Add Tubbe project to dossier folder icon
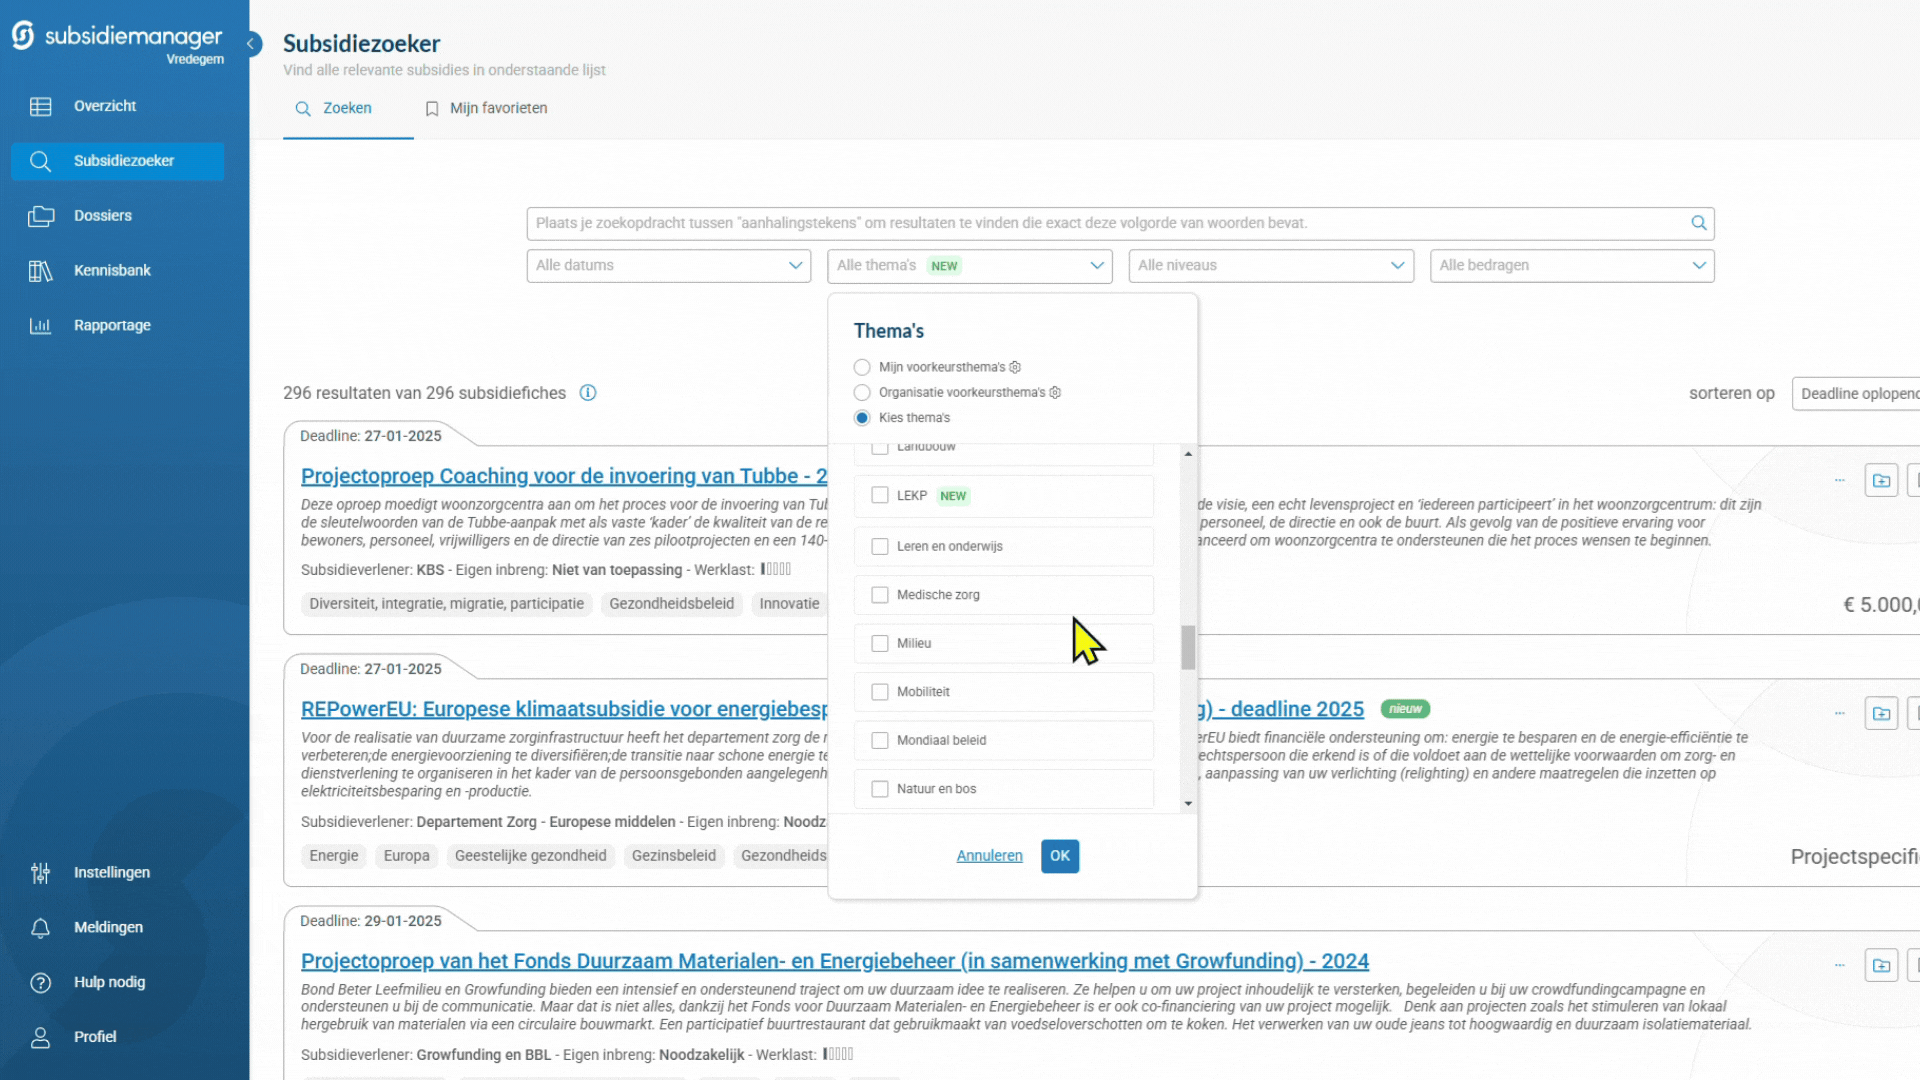1920x1080 pixels. [x=1881, y=481]
